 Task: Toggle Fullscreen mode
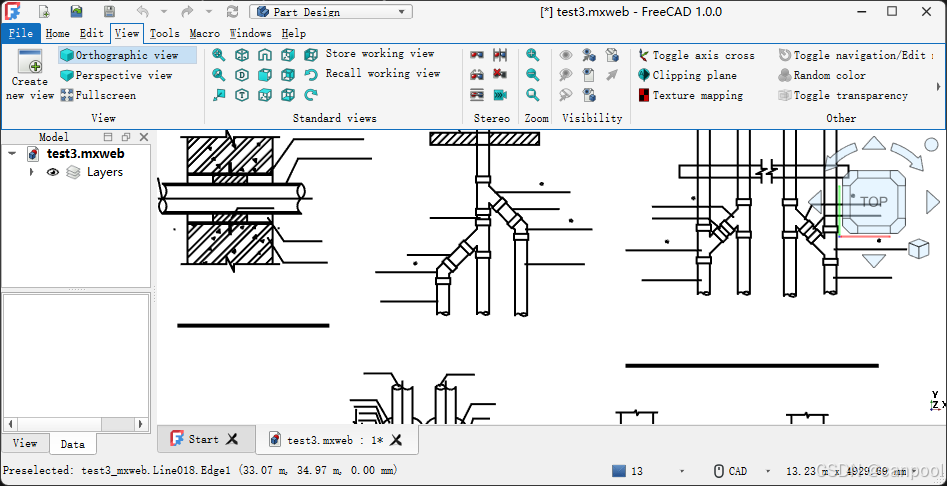(x=98, y=95)
